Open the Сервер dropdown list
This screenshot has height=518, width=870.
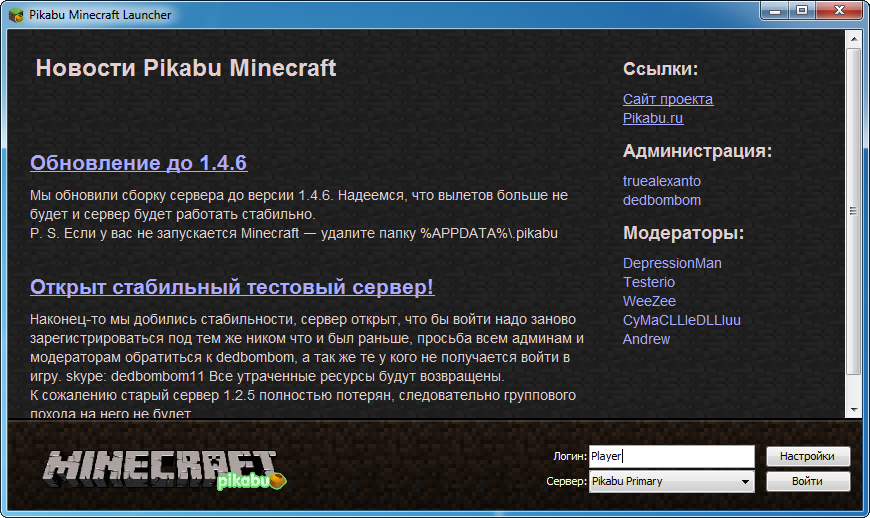click(671, 482)
